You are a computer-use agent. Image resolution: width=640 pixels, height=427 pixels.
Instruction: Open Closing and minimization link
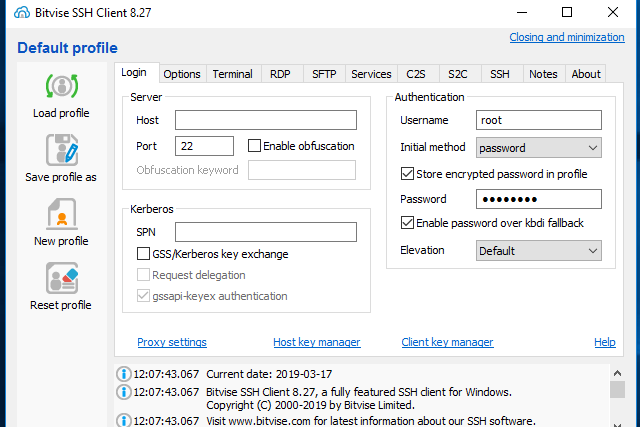click(x=567, y=37)
